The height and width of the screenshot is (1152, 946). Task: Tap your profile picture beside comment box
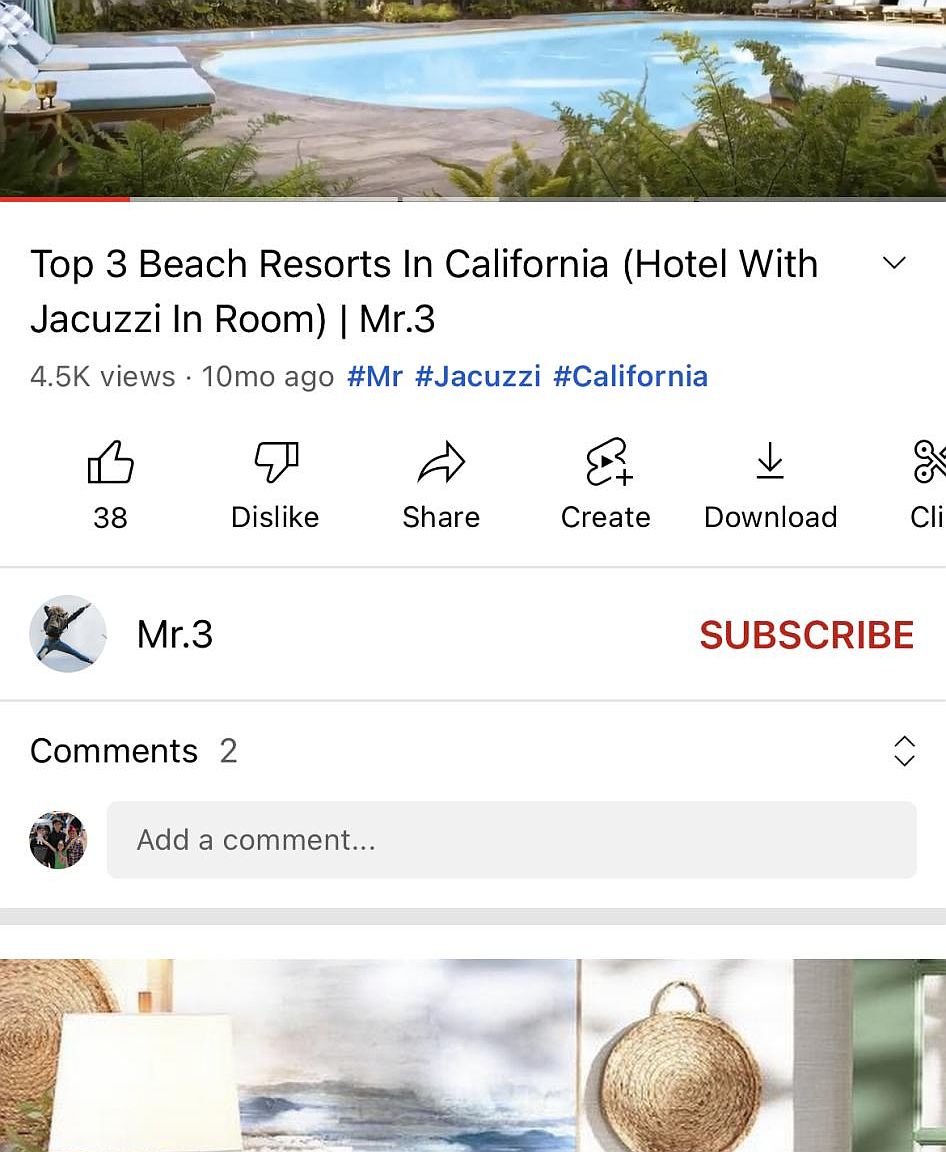[x=58, y=840]
